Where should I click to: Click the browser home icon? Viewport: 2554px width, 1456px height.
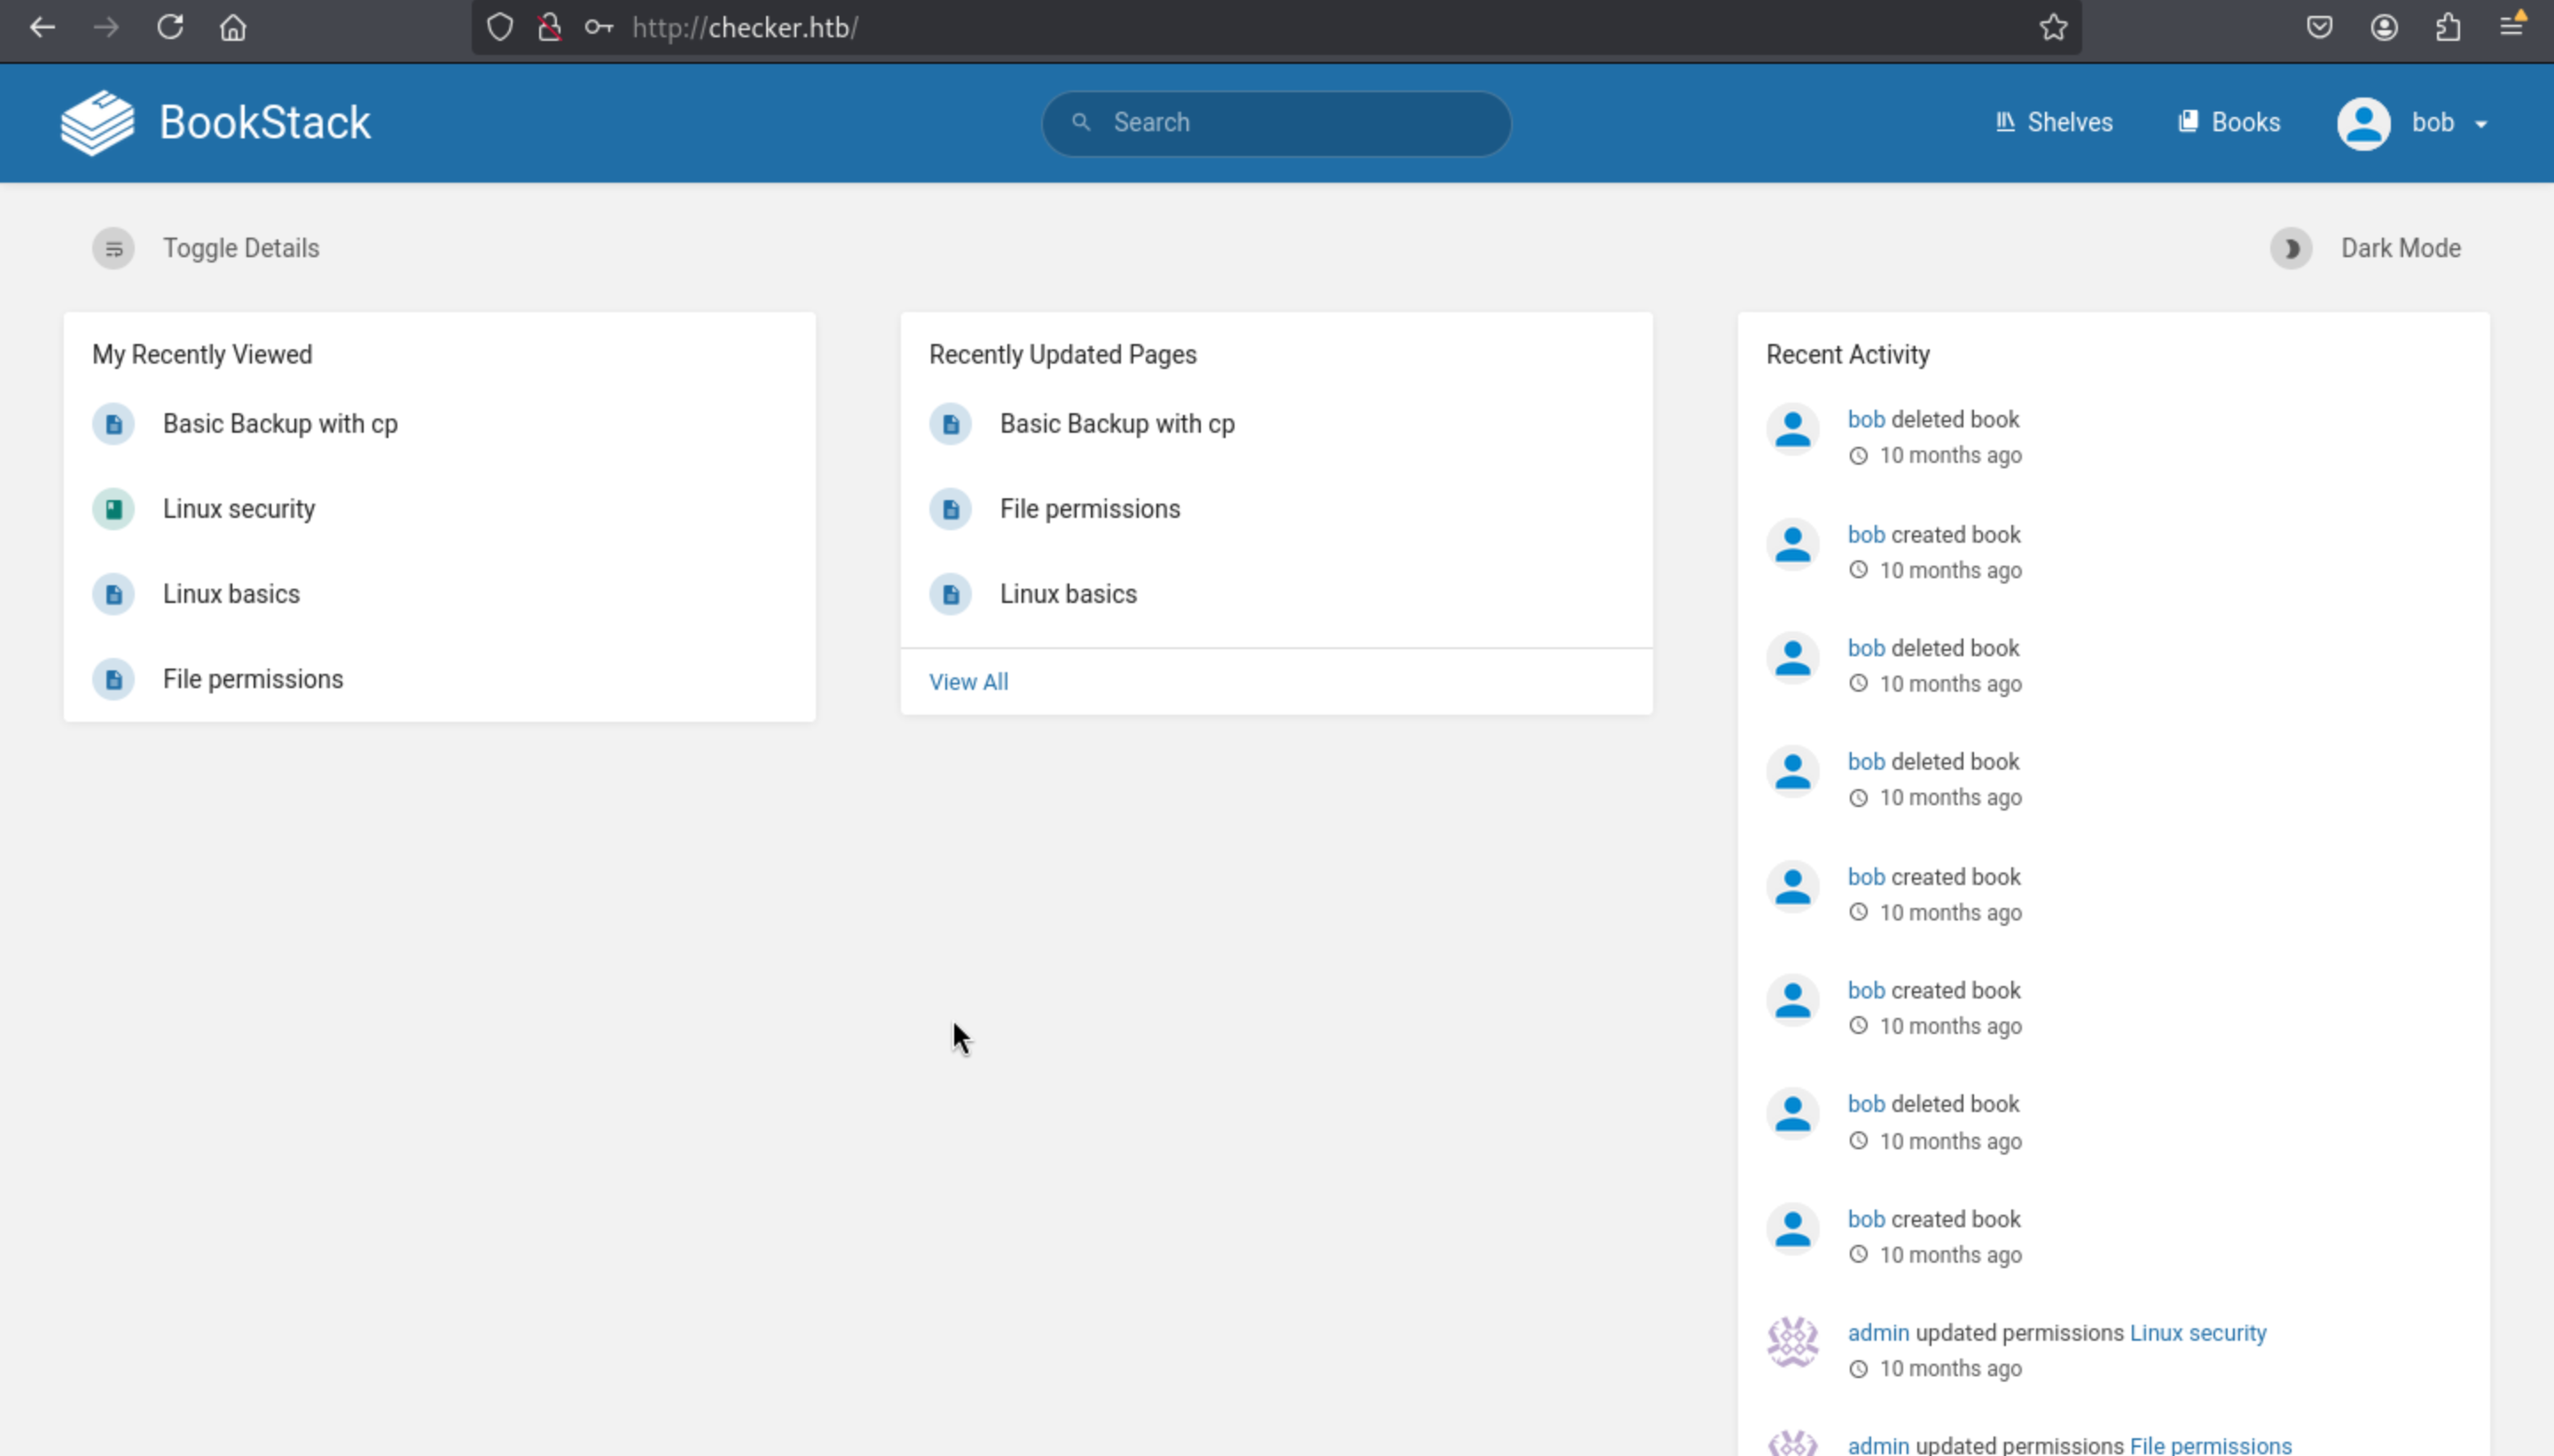[233, 27]
